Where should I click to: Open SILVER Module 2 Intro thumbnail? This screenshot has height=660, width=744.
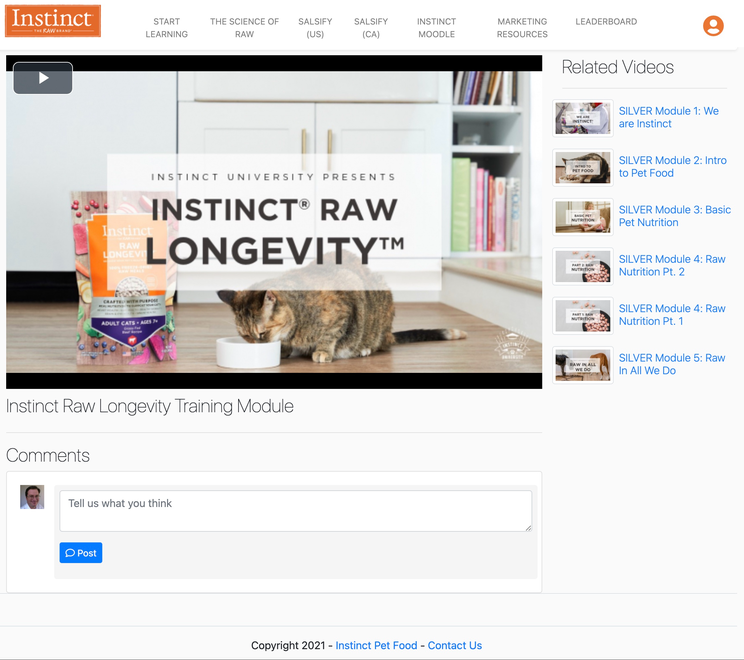[x=583, y=167]
